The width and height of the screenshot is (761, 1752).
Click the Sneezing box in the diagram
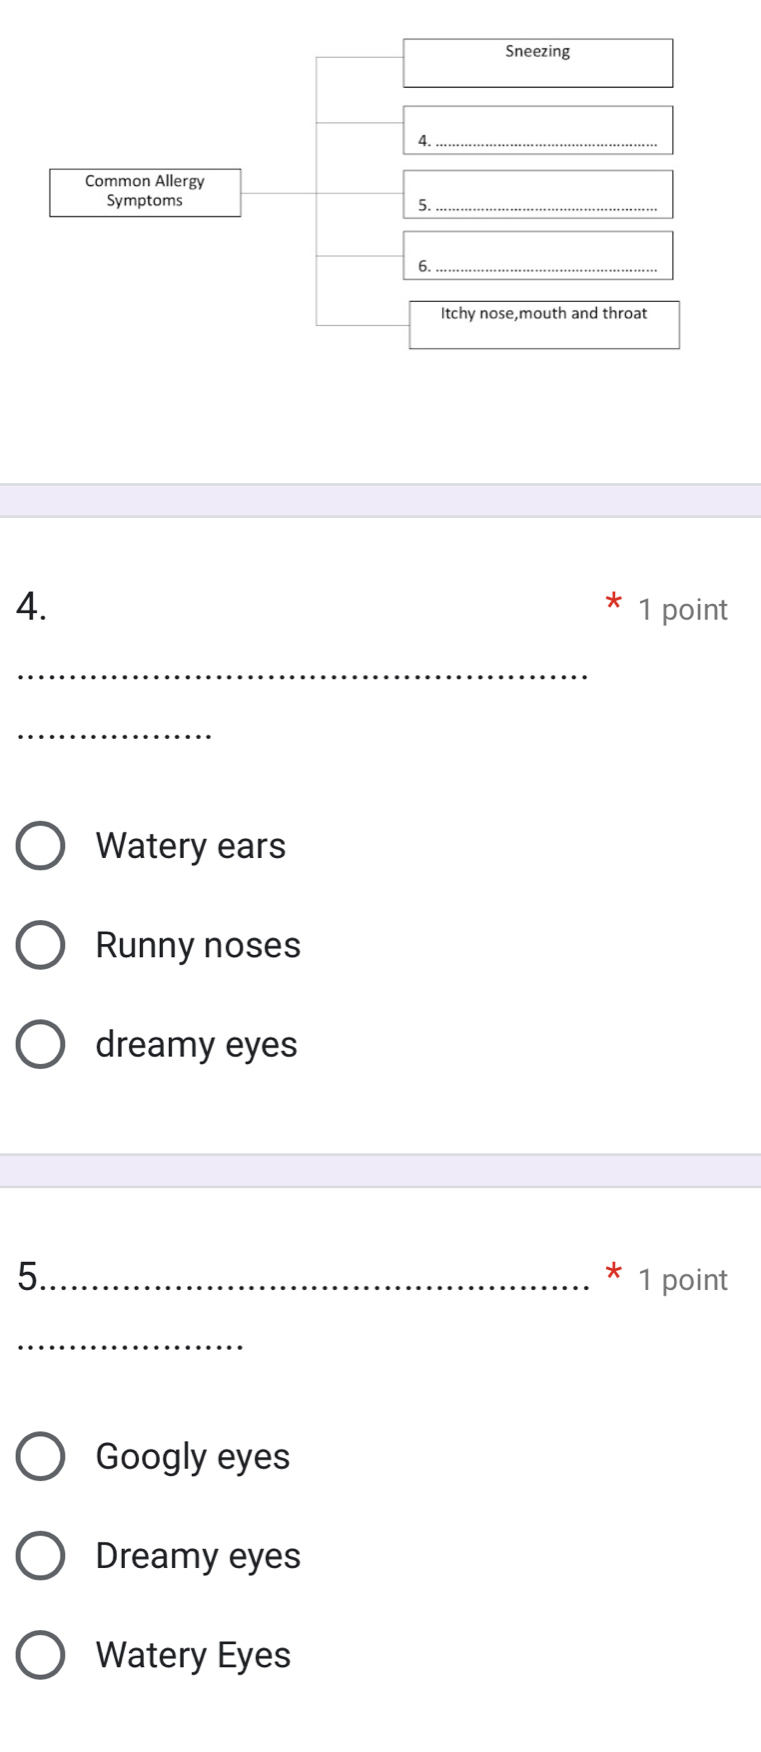pos(537,62)
